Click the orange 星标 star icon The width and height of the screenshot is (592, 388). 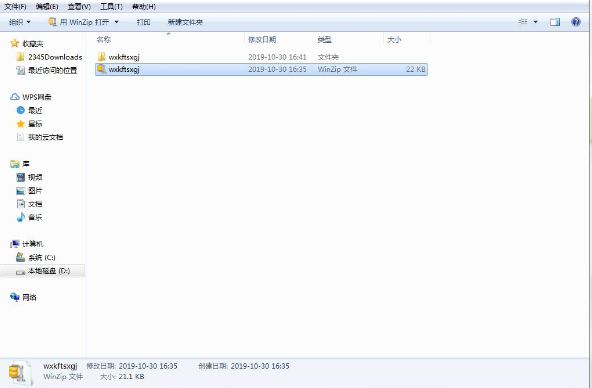pos(21,123)
